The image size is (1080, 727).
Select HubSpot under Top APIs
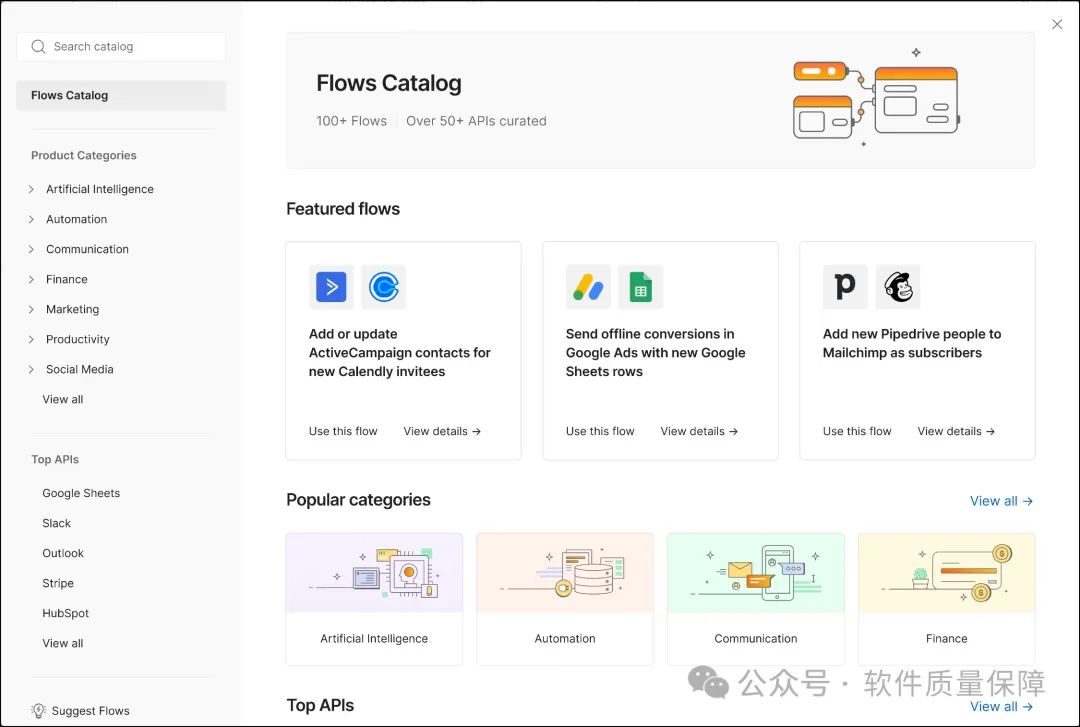pos(65,613)
